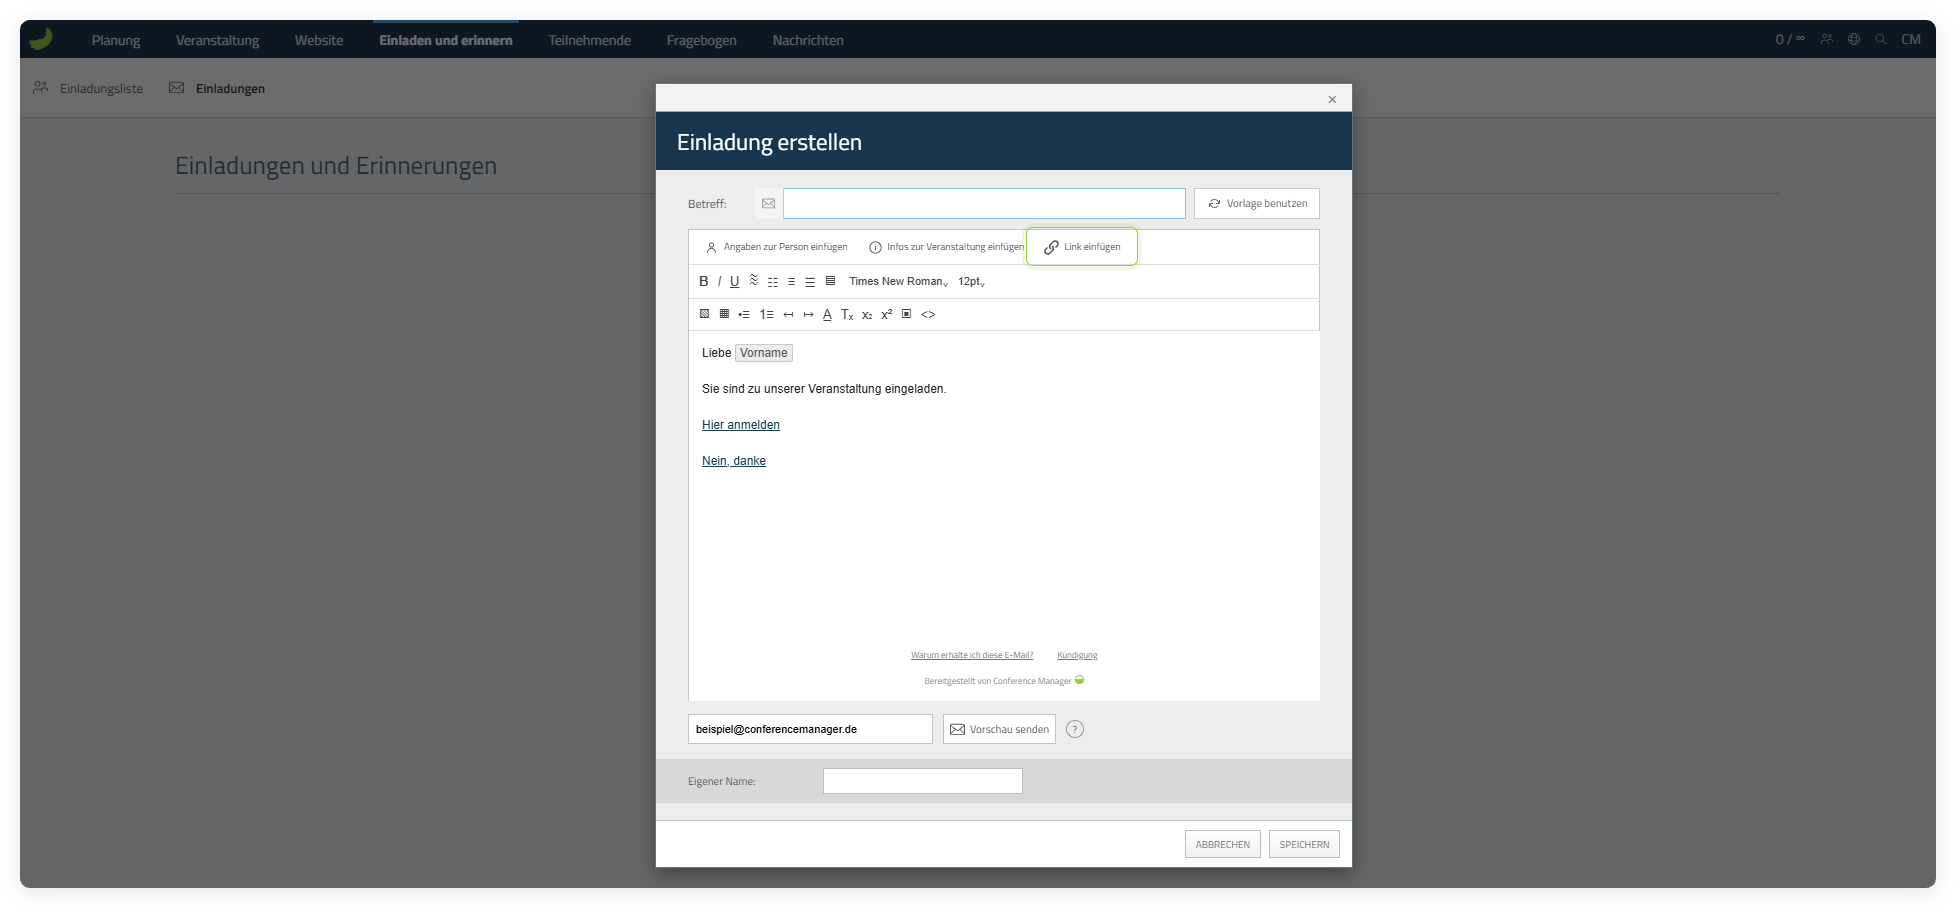Click the search magnifier in top bar
The width and height of the screenshot is (1956, 908).
(x=1881, y=39)
